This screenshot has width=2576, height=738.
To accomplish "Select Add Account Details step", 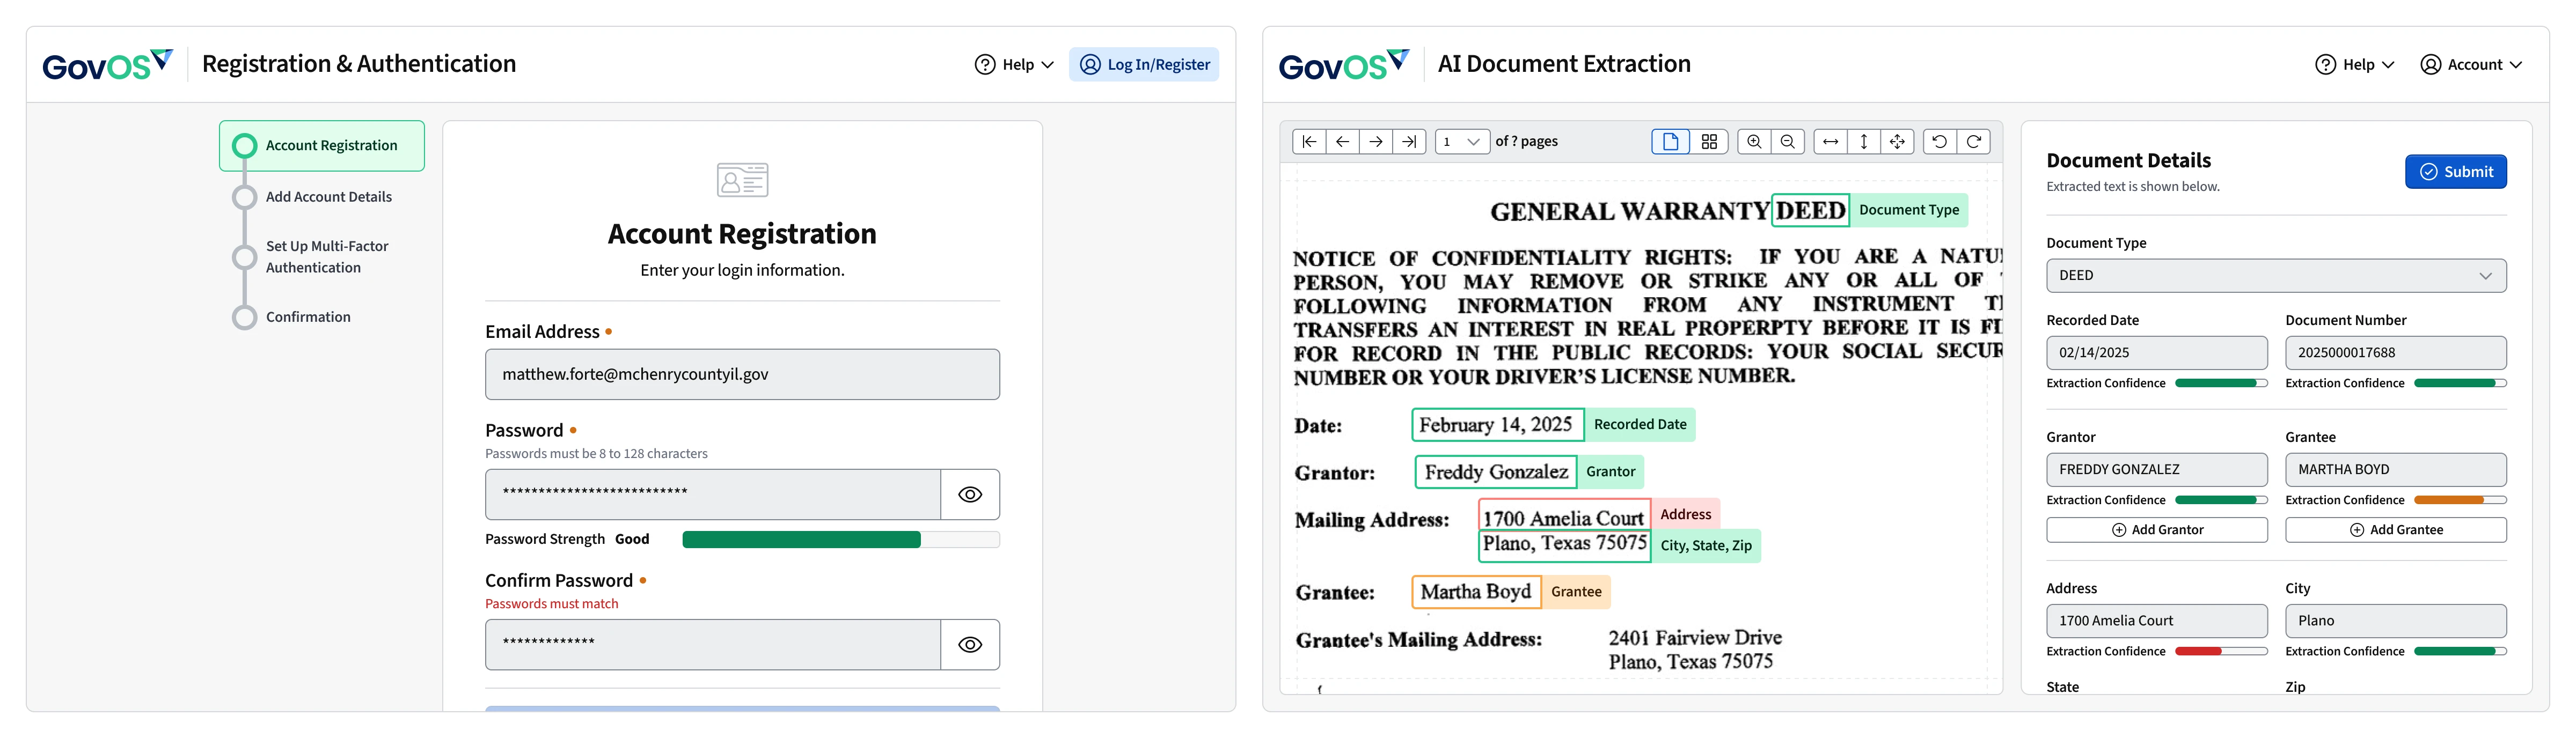I will (328, 197).
